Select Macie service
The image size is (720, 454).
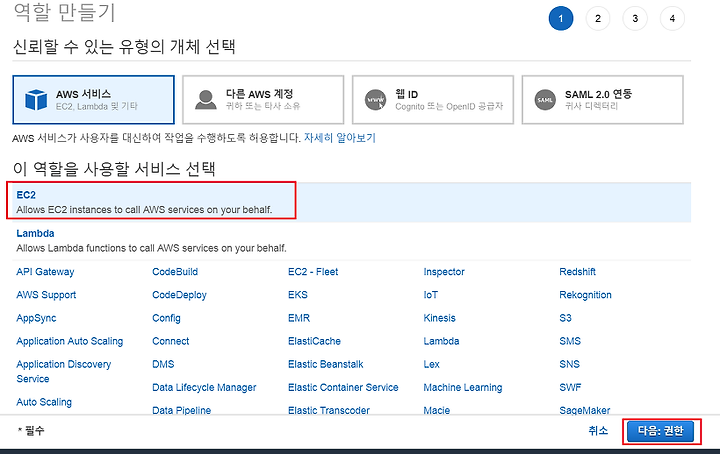(x=437, y=410)
